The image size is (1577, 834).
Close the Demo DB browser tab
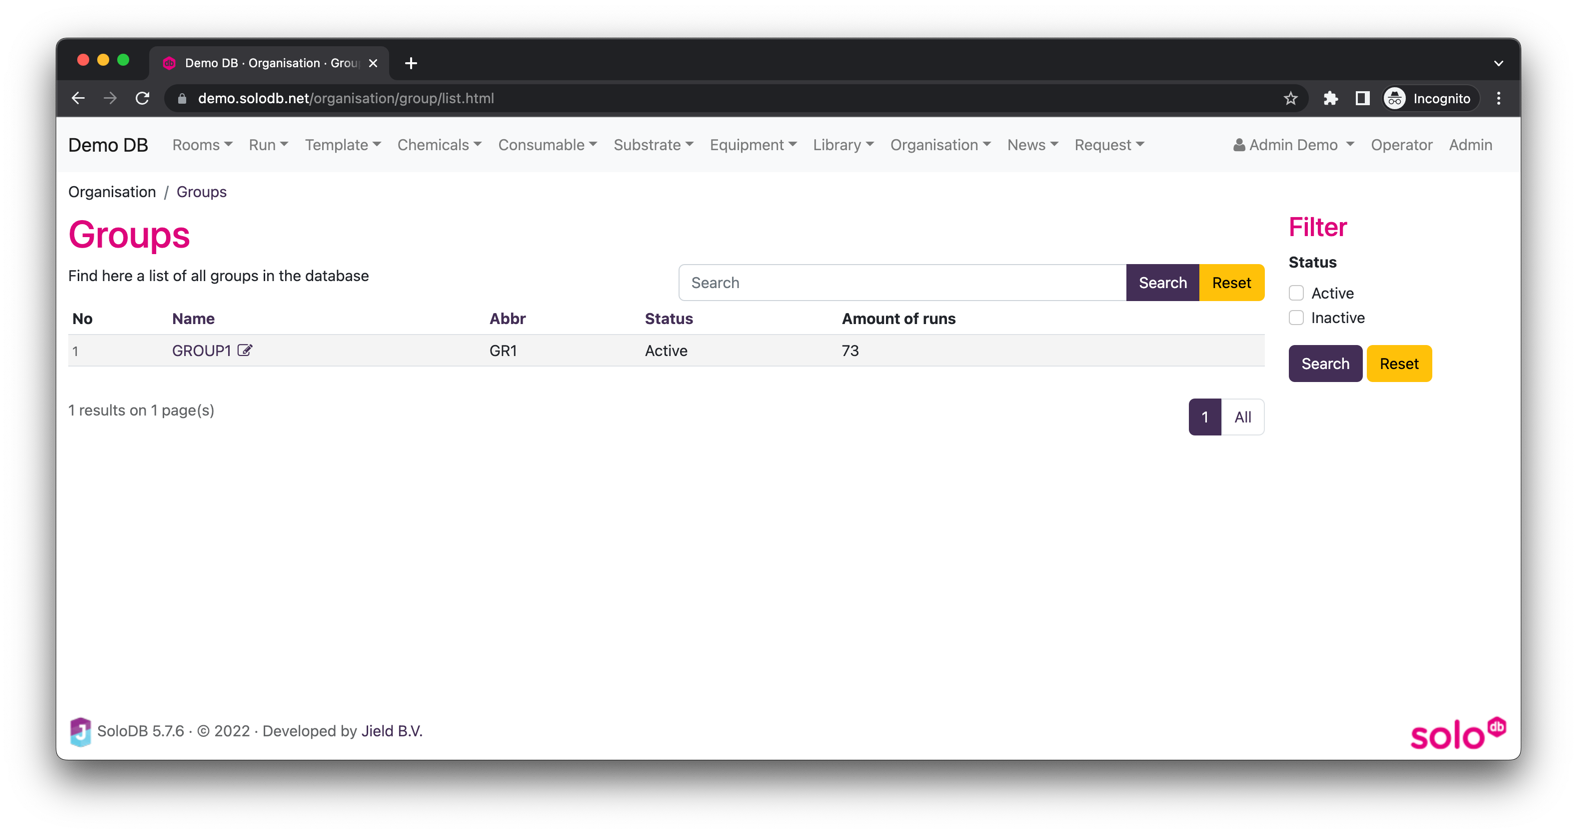coord(373,63)
